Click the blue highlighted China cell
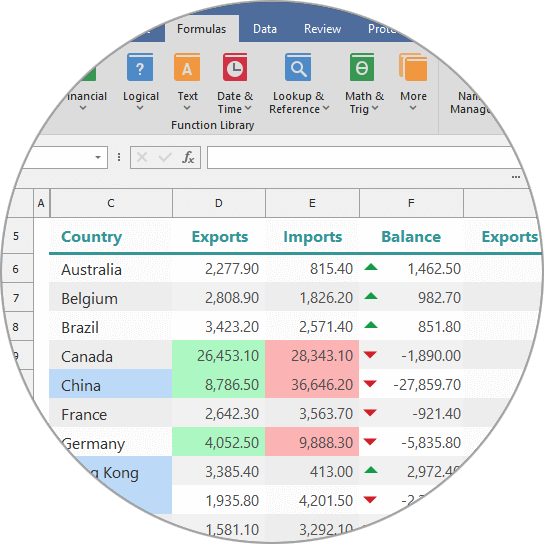The width and height of the screenshot is (544, 544). pos(110,384)
